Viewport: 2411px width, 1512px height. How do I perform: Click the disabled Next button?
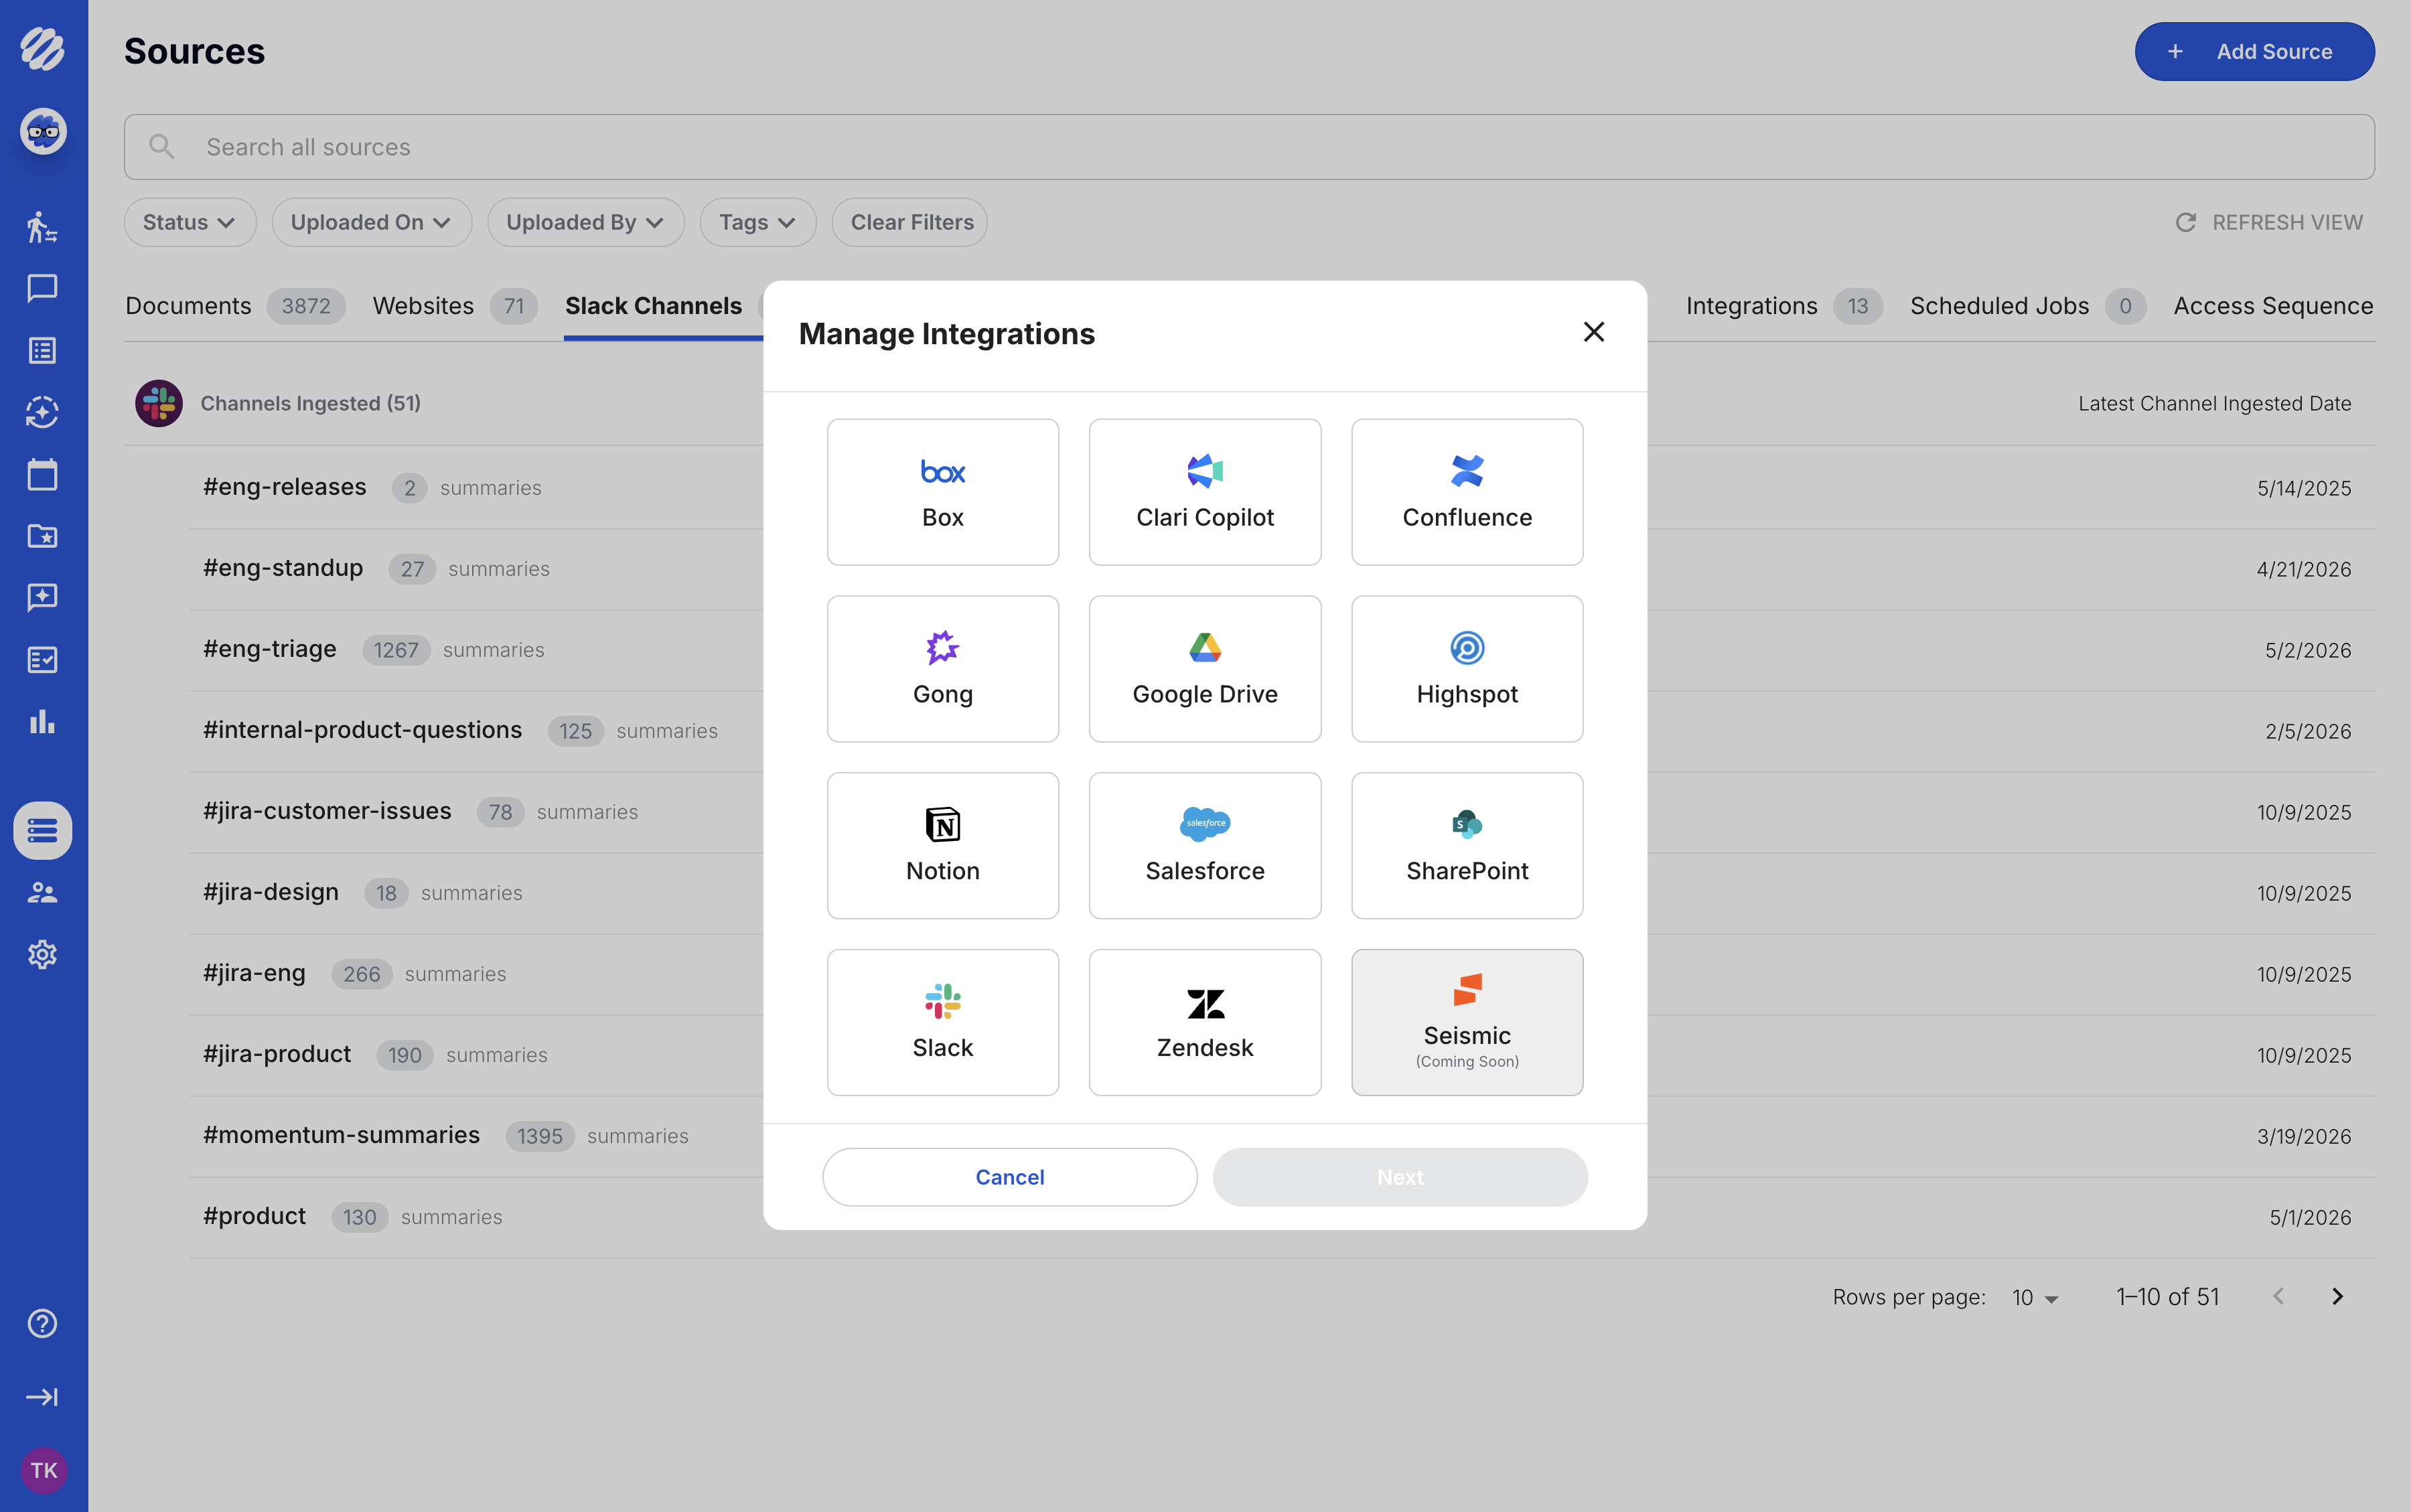(x=1399, y=1176)
